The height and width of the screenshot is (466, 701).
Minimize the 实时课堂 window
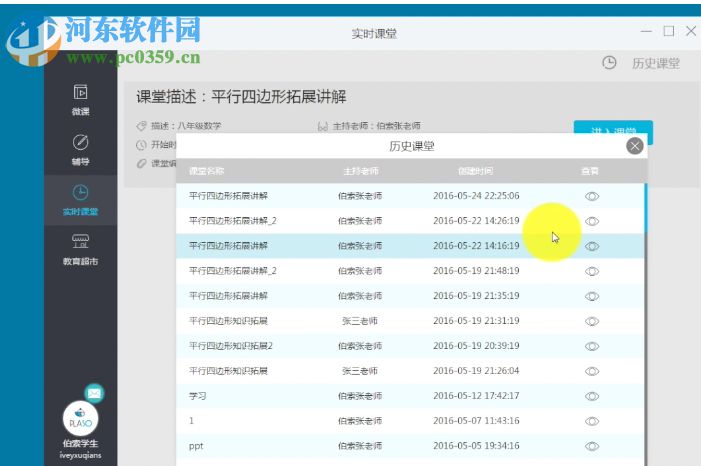pos(646,31)
